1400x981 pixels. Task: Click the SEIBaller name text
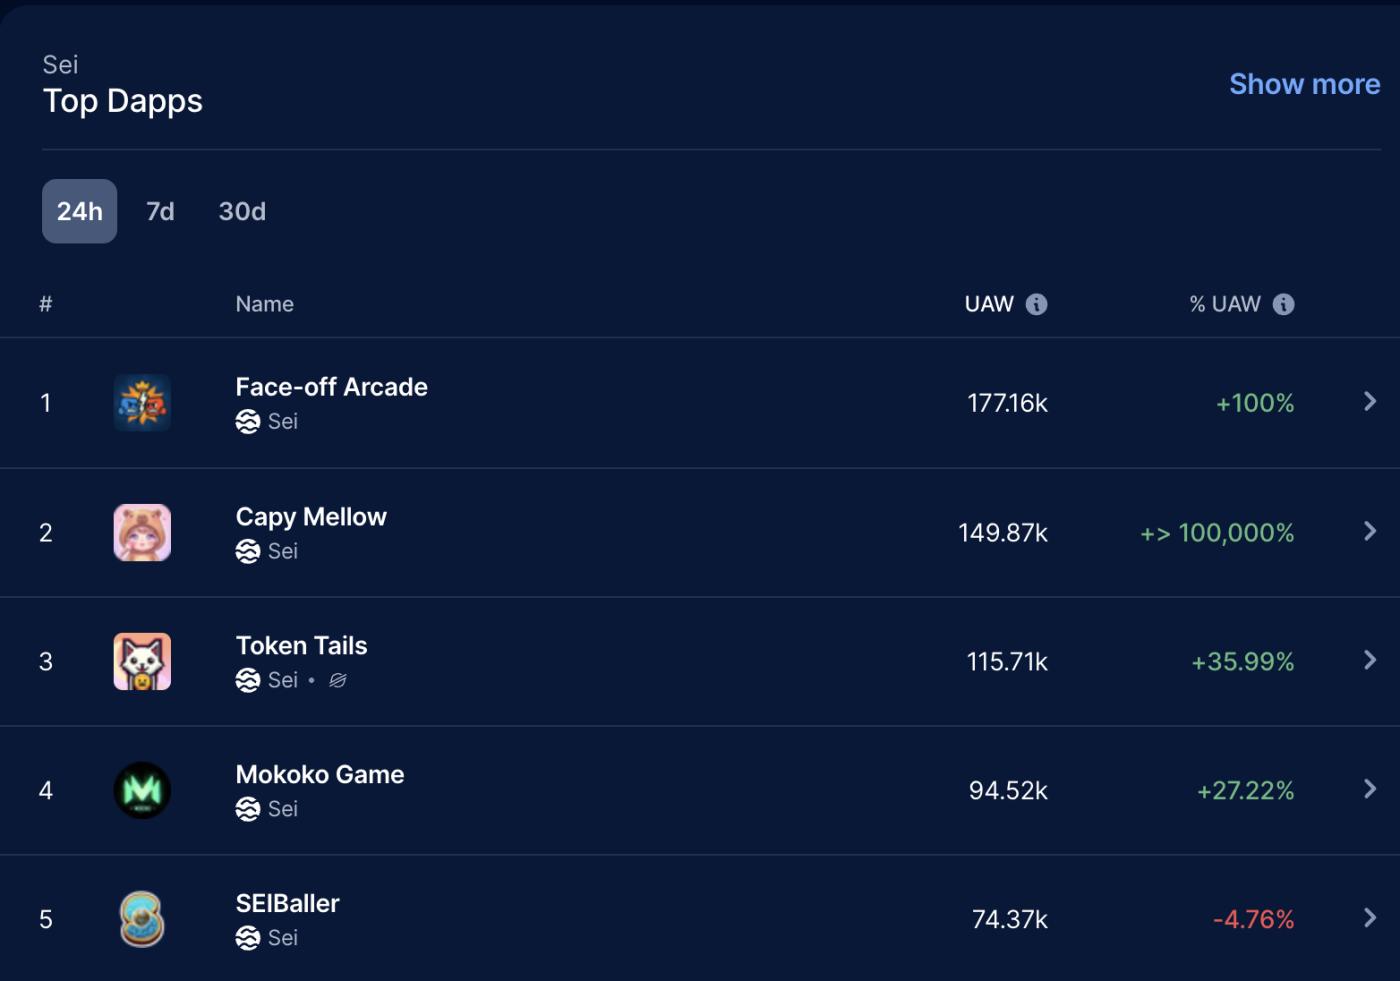pos(288,904)
